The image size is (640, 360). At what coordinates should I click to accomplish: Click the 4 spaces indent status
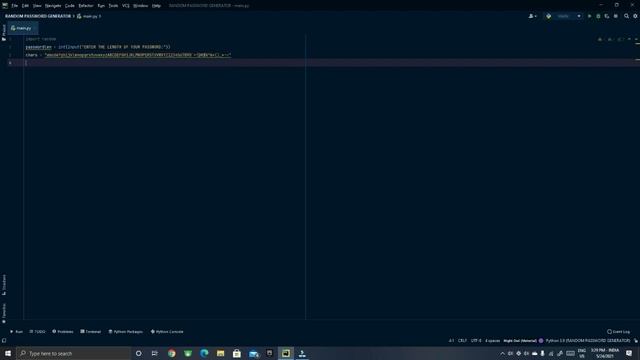[x=492, y=340]
